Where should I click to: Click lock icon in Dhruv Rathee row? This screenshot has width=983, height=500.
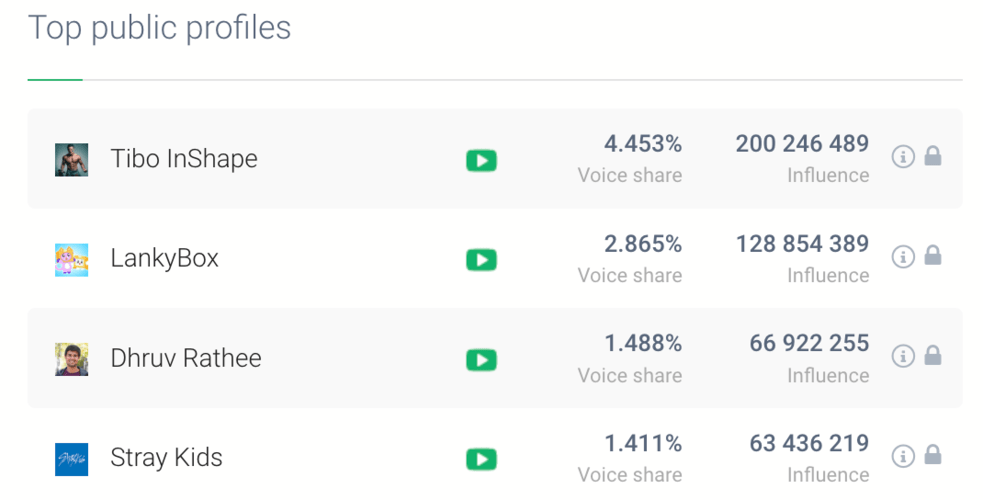click(933, 355)
